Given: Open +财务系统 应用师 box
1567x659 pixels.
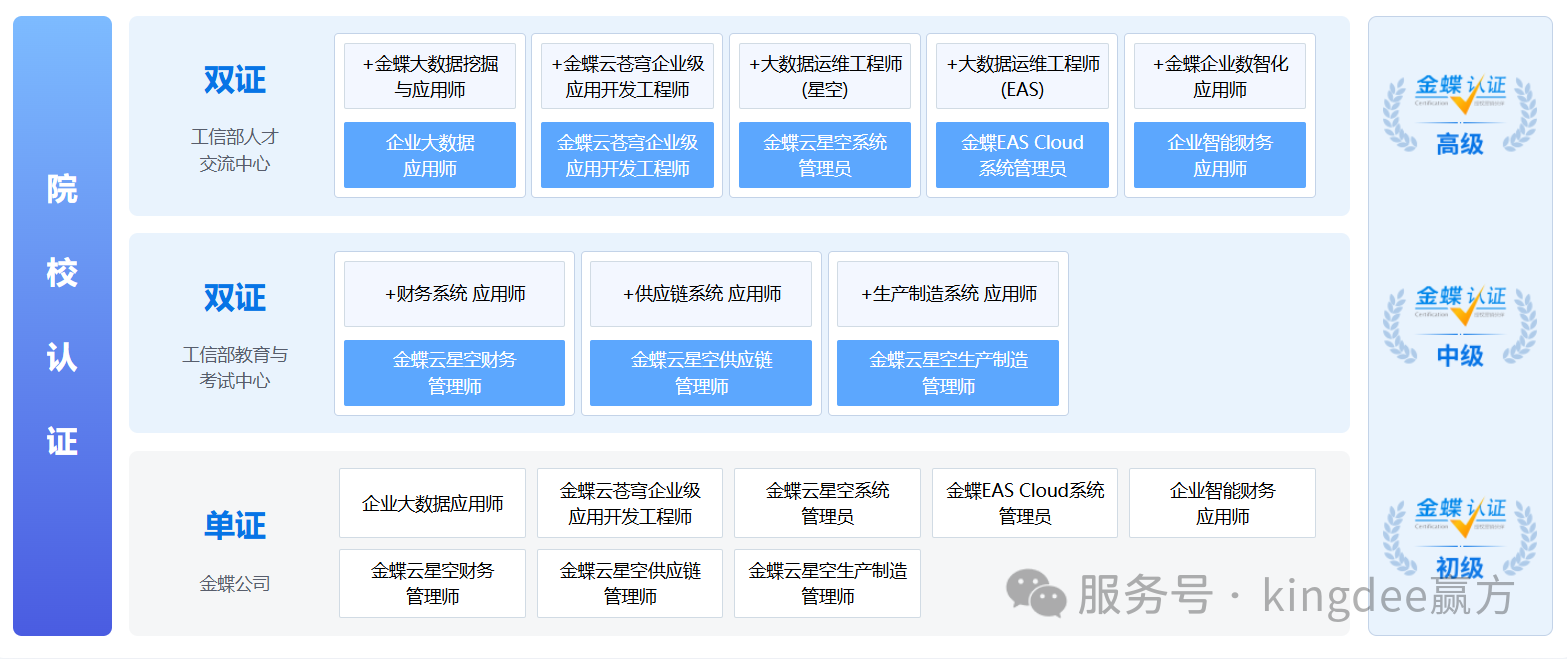Looking at the screenshot, I should pos(454,294).
